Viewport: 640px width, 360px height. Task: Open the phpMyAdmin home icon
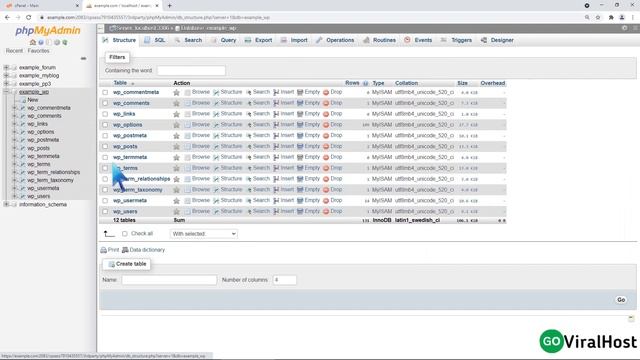[33, 42]
